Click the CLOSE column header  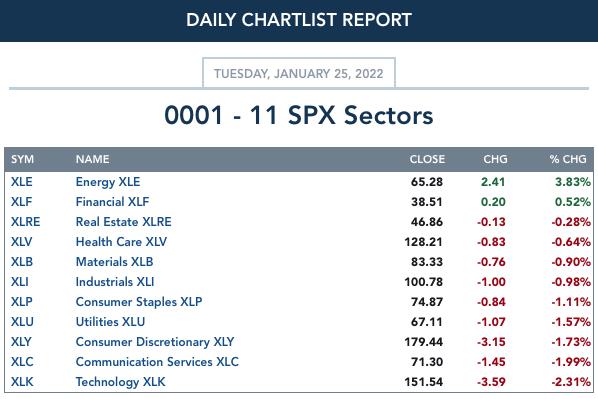427,159
